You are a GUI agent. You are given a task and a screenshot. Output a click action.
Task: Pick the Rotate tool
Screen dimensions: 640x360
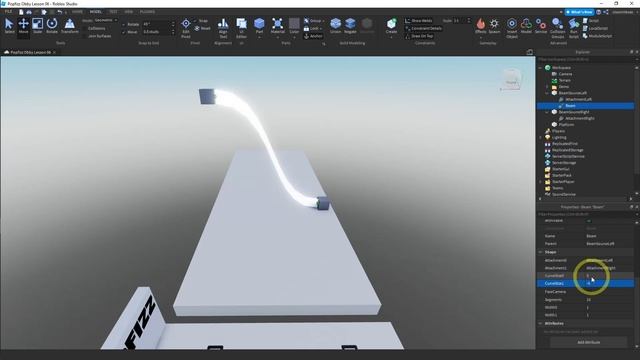tap(52, 26)
